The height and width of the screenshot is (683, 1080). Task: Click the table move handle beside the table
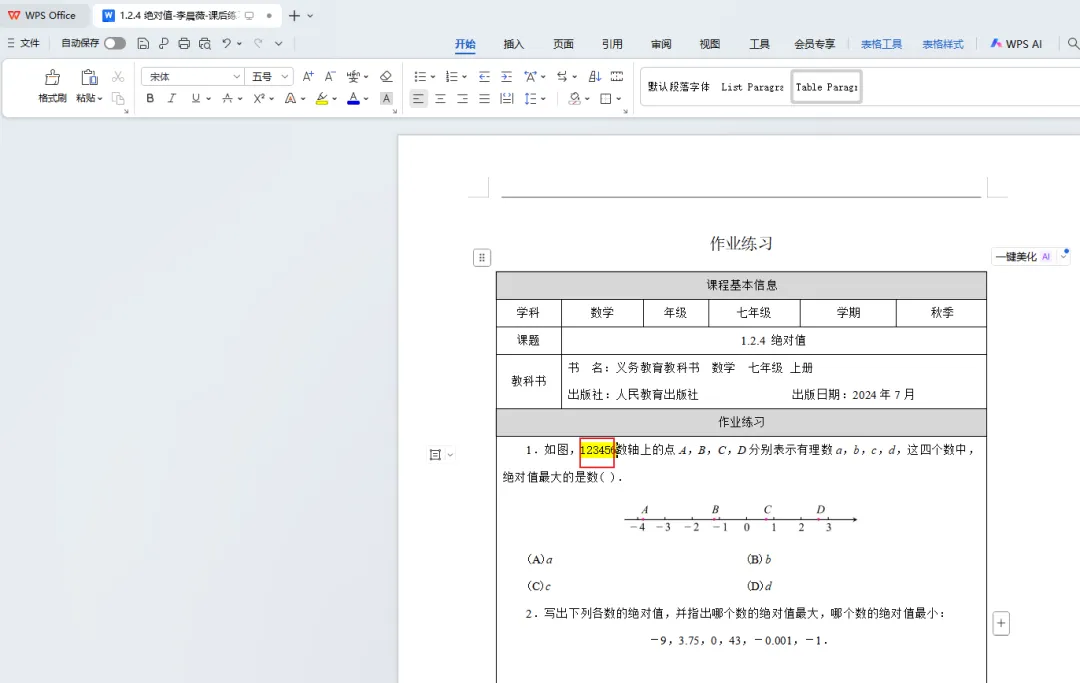point(482,258)
